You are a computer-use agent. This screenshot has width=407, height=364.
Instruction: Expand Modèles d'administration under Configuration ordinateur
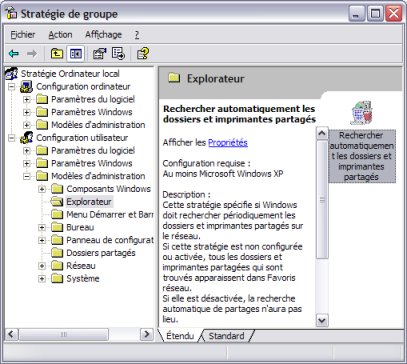pos(27,125)
